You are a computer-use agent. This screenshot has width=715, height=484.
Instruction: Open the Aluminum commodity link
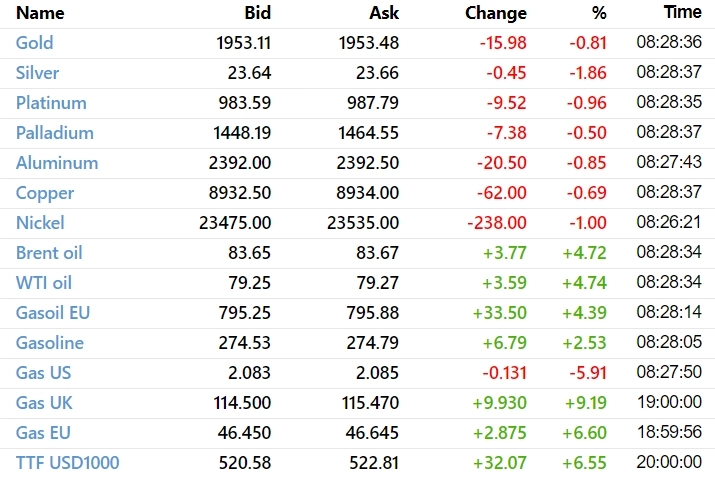[x=57, y=163]
